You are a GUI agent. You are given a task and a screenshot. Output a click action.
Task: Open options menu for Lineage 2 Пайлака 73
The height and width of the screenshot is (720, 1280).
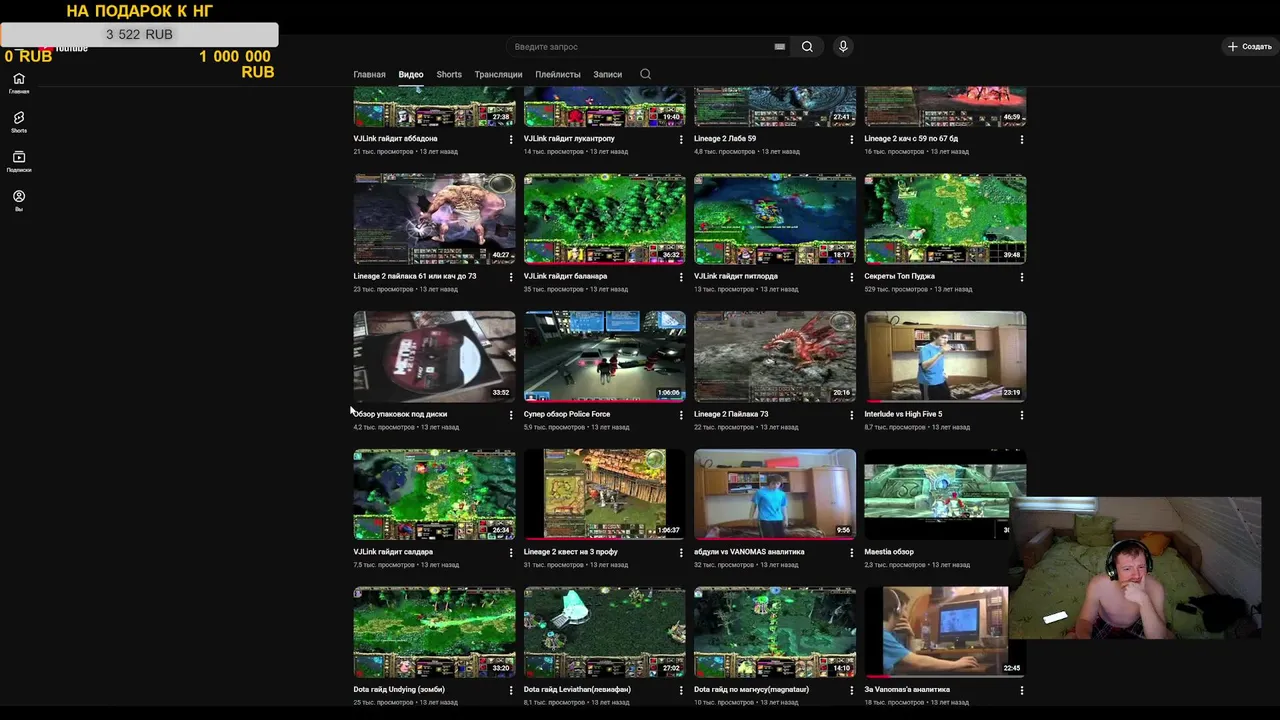click(x=851, y=414)
